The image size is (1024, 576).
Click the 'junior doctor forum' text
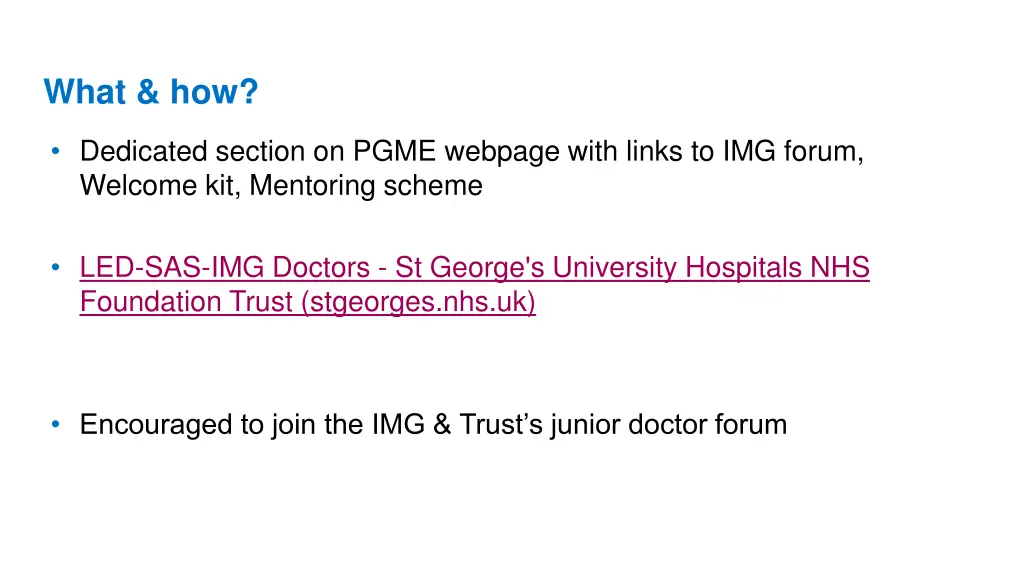[669, 425]
